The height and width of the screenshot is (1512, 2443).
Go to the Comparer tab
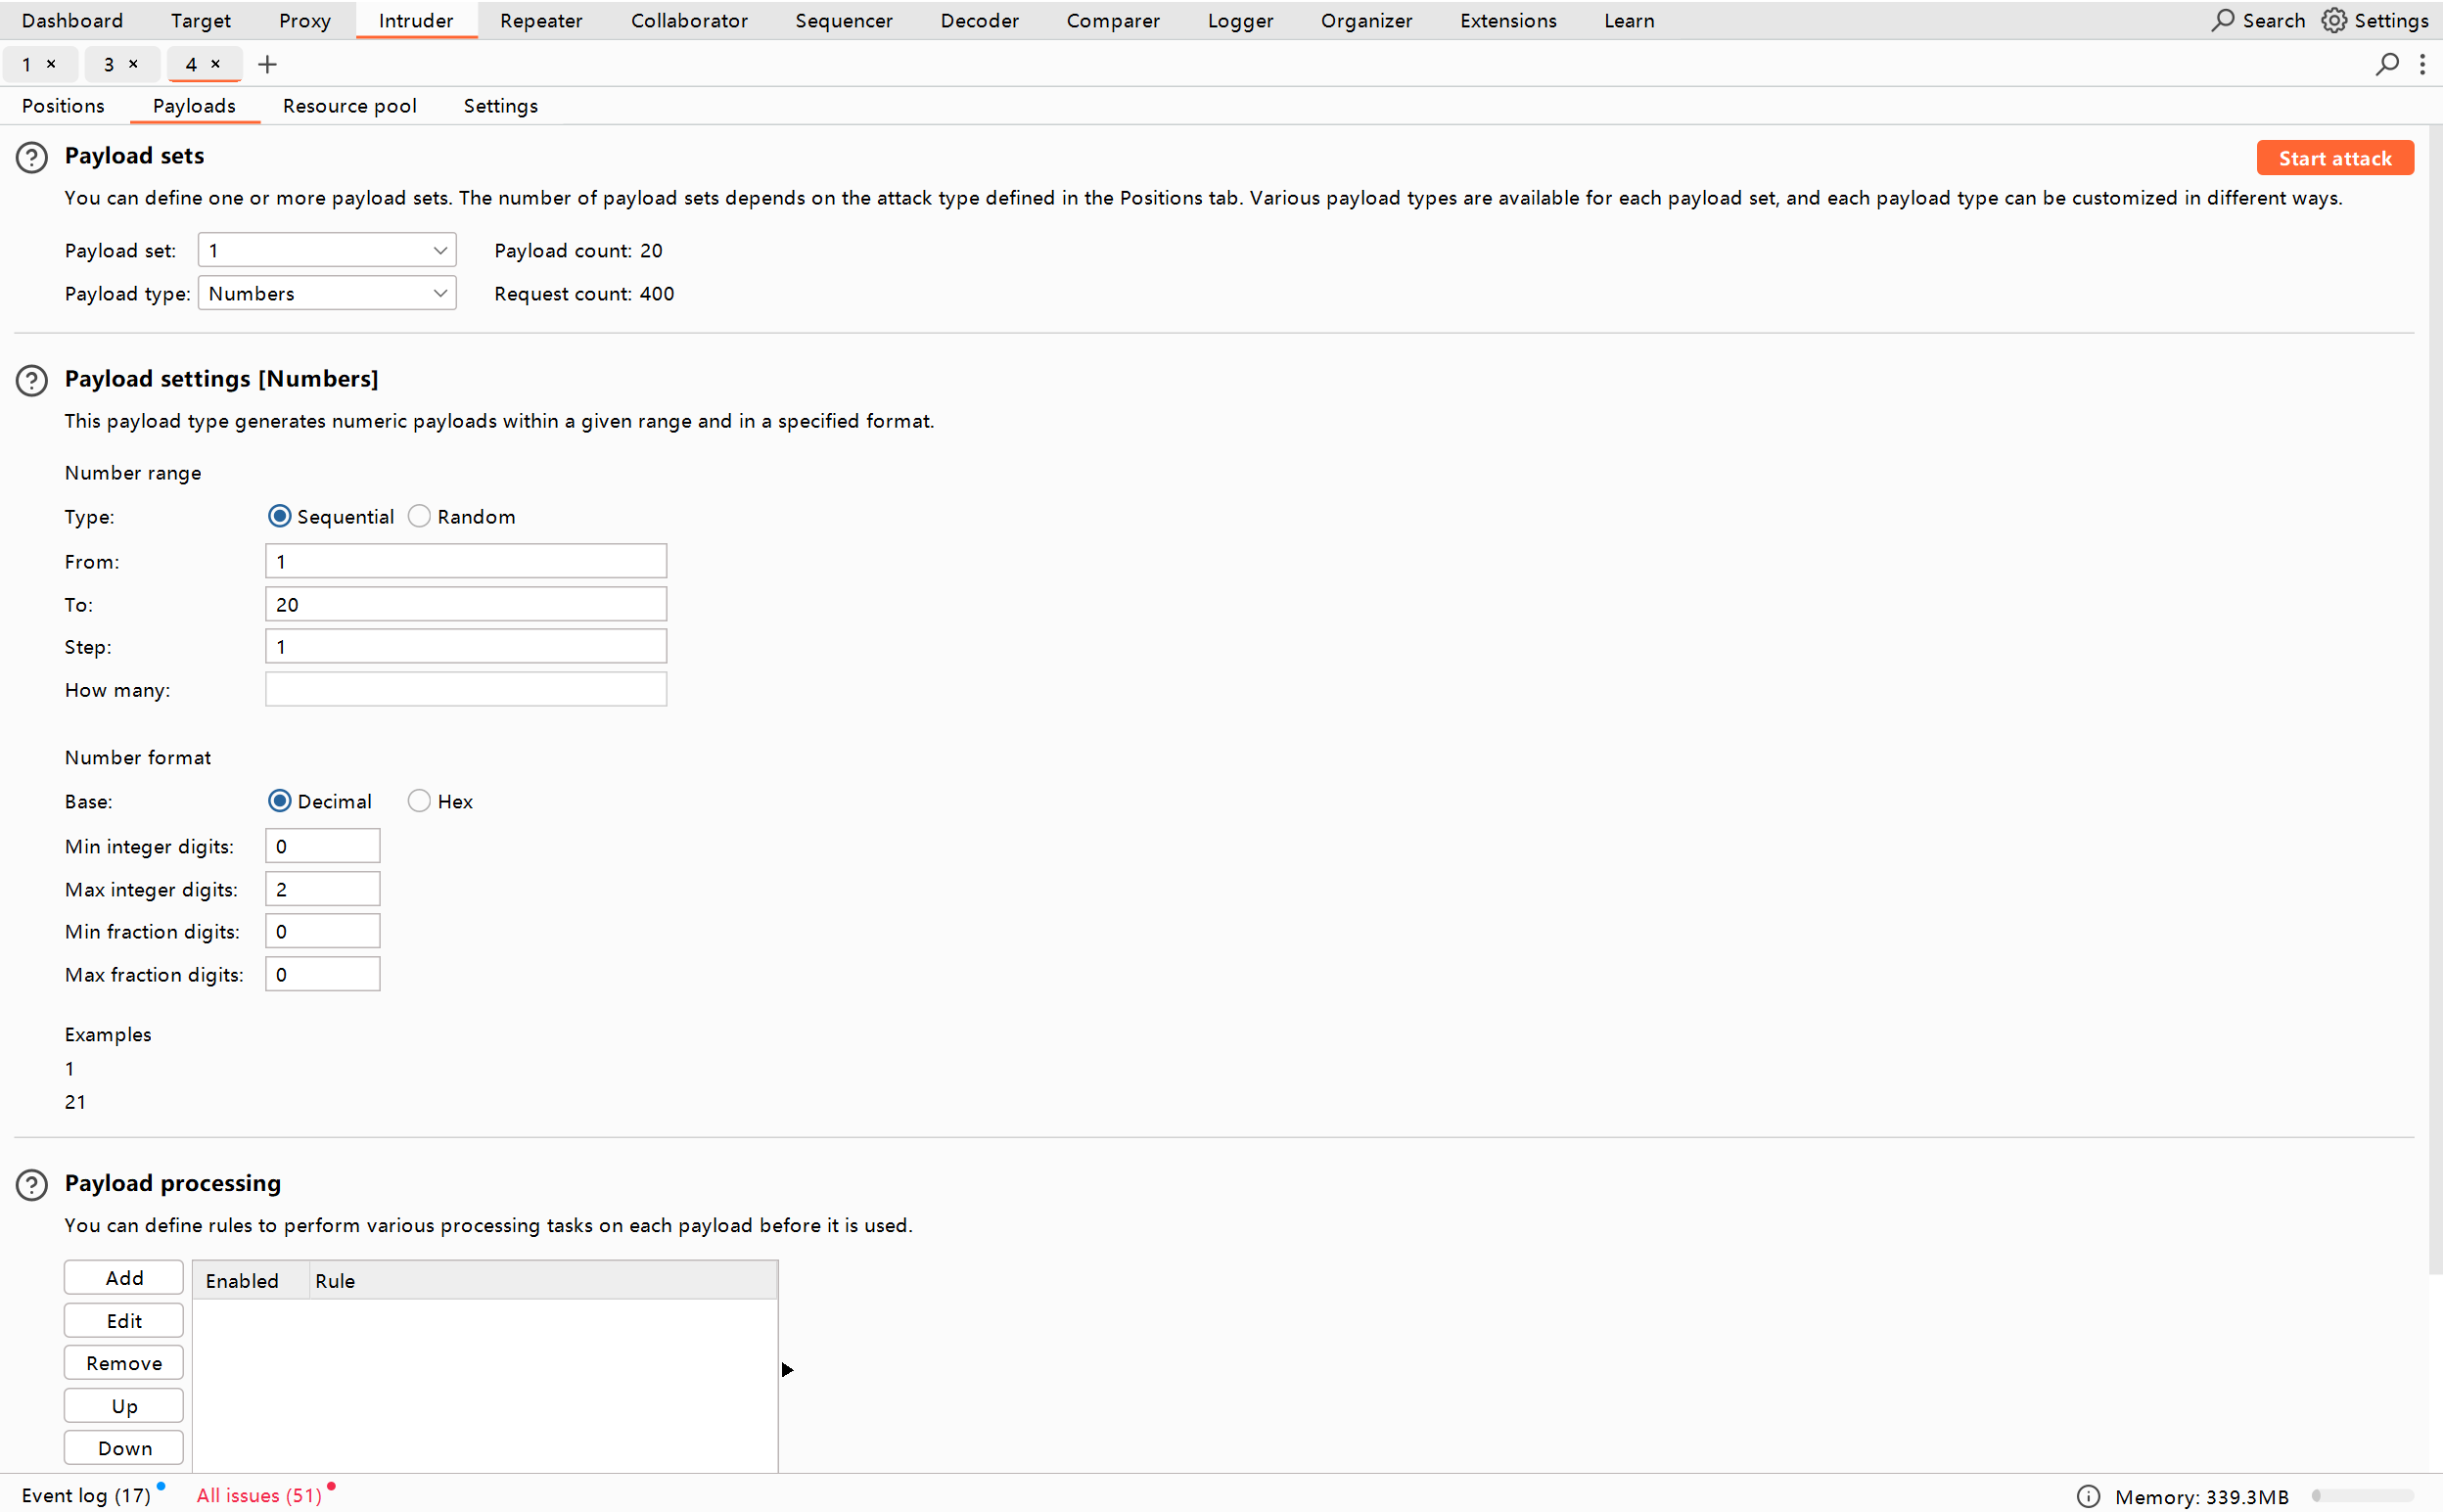pyautogui.click(x=1113, y=20)
